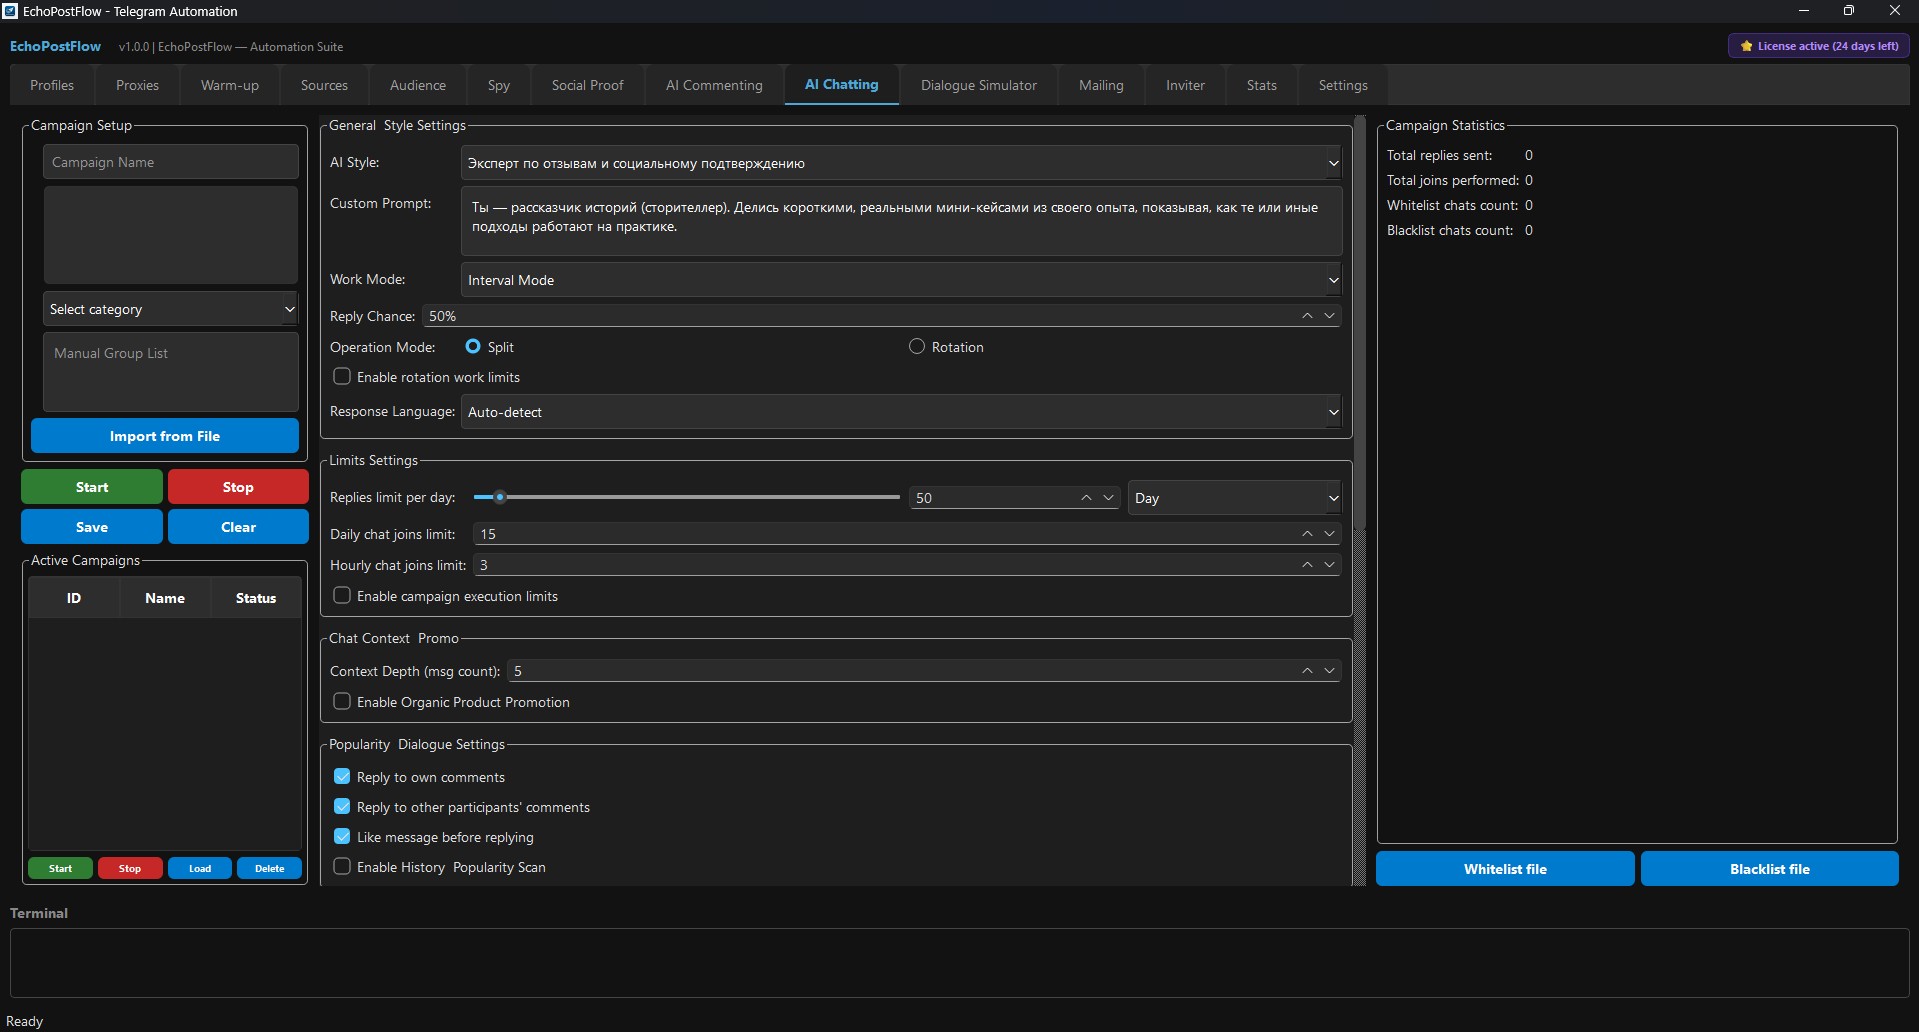Decrease Hourly chat joins limit
This screenshot has height=1032, width=1919.
point(1329,565)
